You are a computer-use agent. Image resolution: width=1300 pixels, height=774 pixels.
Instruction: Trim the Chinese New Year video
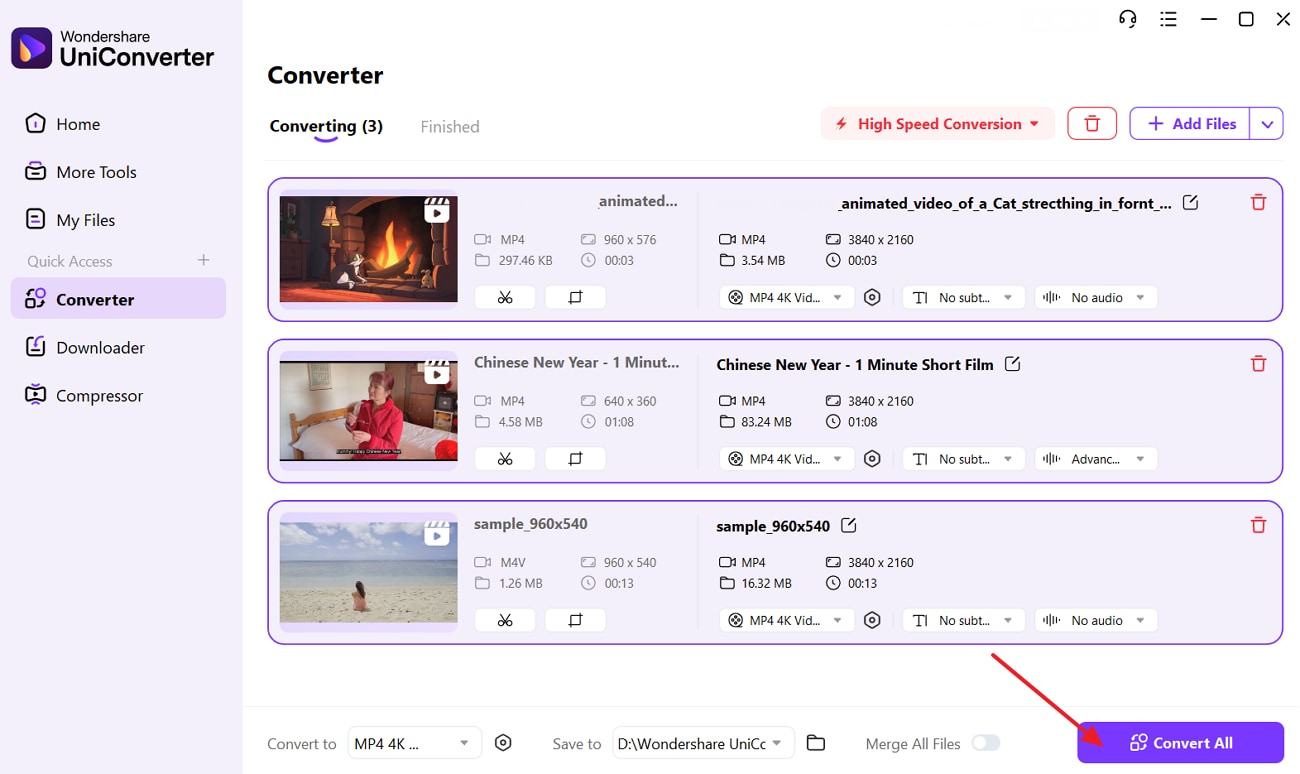click(505, 459)
